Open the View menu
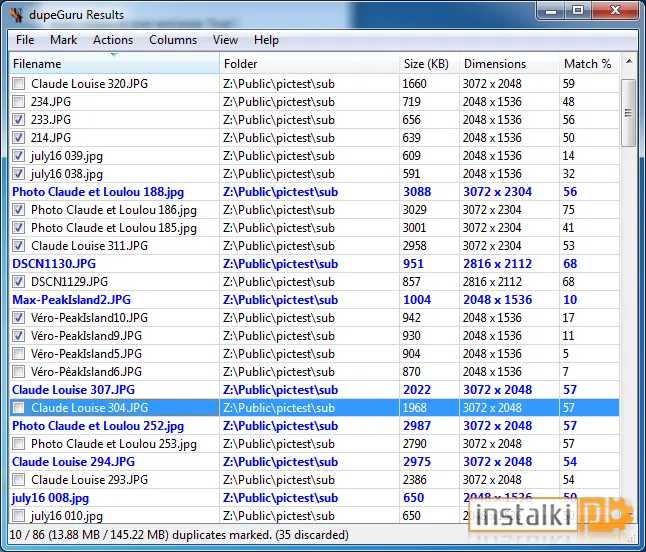This screenshot has height=552, width=646. point(225,40)
